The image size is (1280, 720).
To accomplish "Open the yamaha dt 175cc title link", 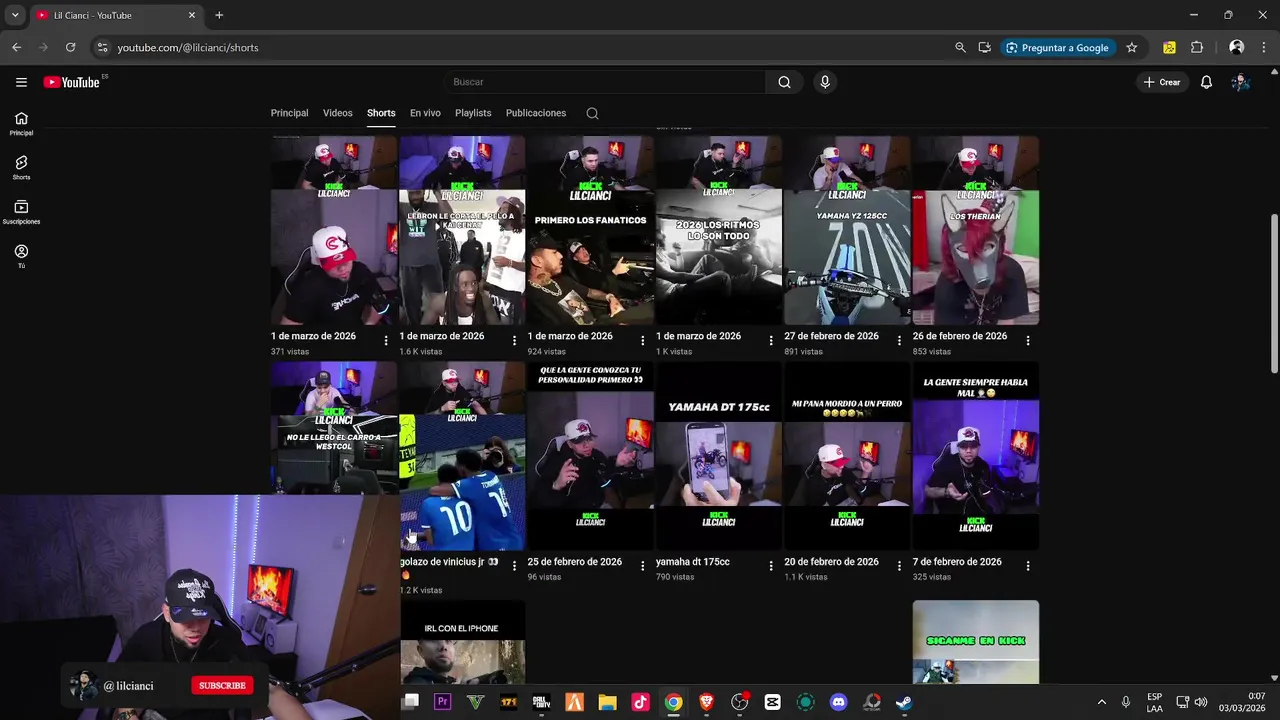I will [x=693, y=562].
